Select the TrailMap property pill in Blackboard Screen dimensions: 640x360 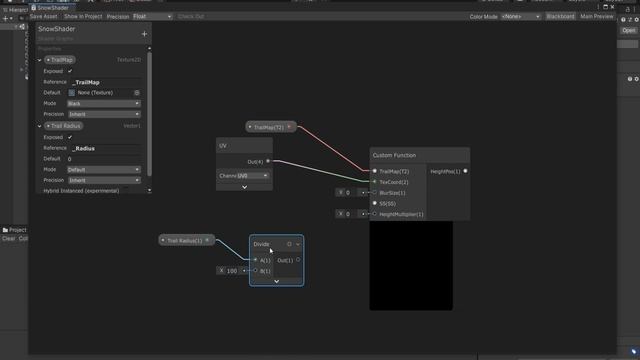click(x=60, y=60)
